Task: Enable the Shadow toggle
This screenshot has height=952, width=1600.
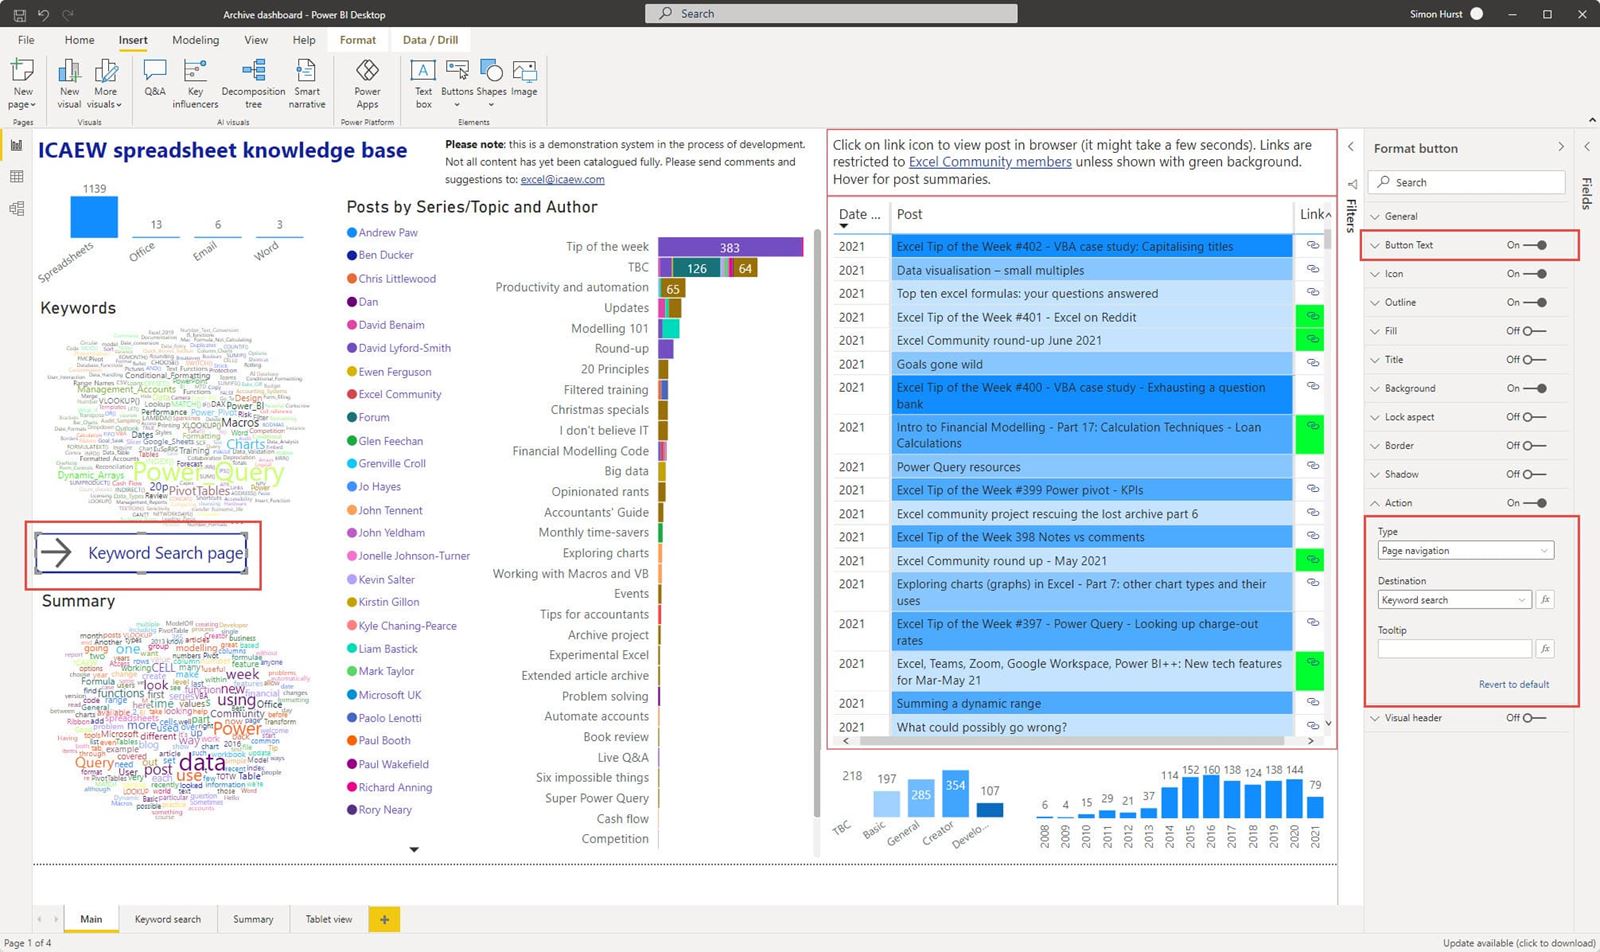Action: point(1533,474)
